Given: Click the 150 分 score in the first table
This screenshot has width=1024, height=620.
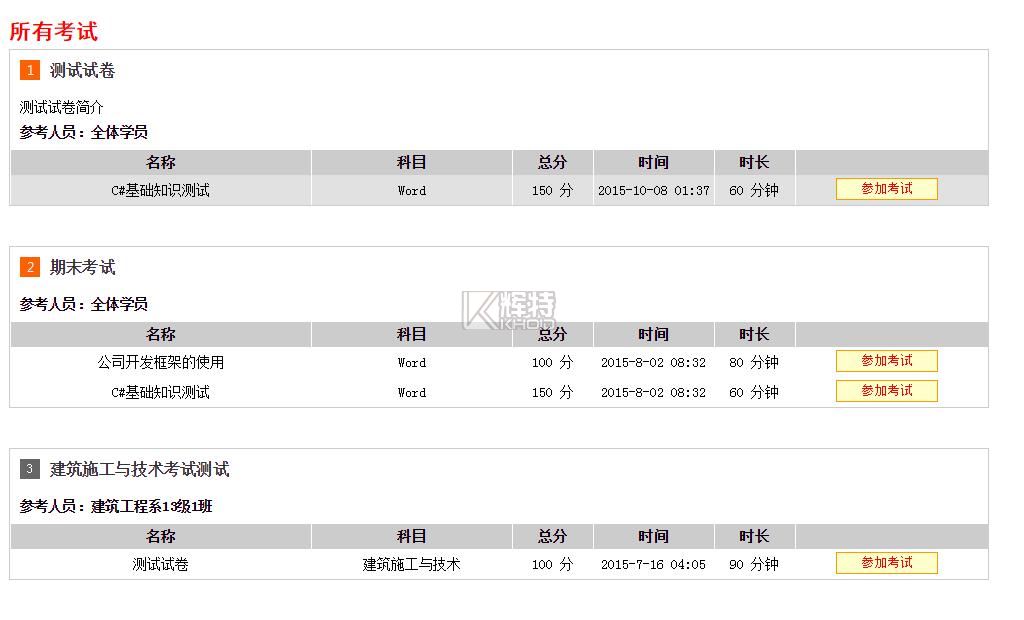Looking at the screenshot, I should (x=552, y=190).
